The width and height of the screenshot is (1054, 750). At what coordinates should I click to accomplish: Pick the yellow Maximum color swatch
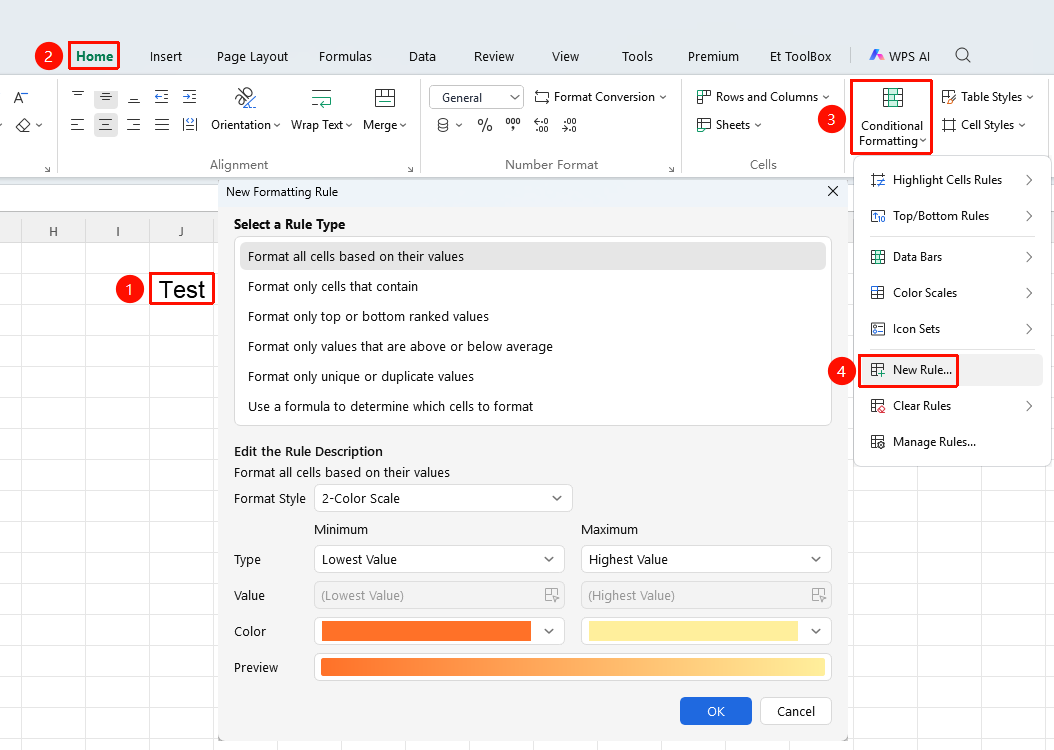pyautogui.click(x=693, y=631)
